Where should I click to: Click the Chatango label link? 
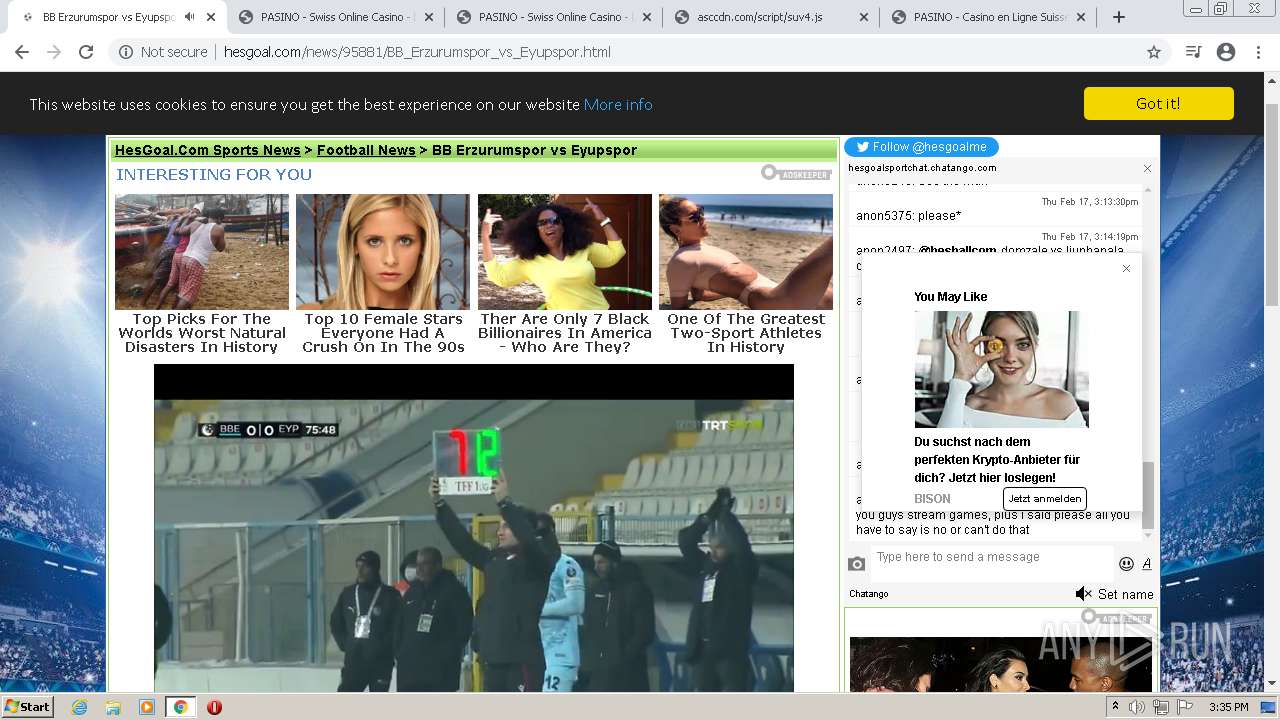(x=869, y=594)
